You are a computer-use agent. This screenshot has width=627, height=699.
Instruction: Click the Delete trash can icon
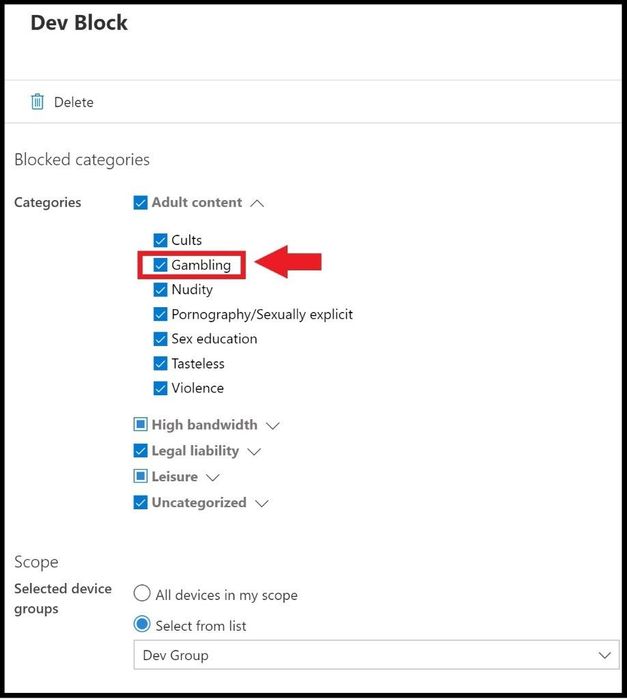37,102
